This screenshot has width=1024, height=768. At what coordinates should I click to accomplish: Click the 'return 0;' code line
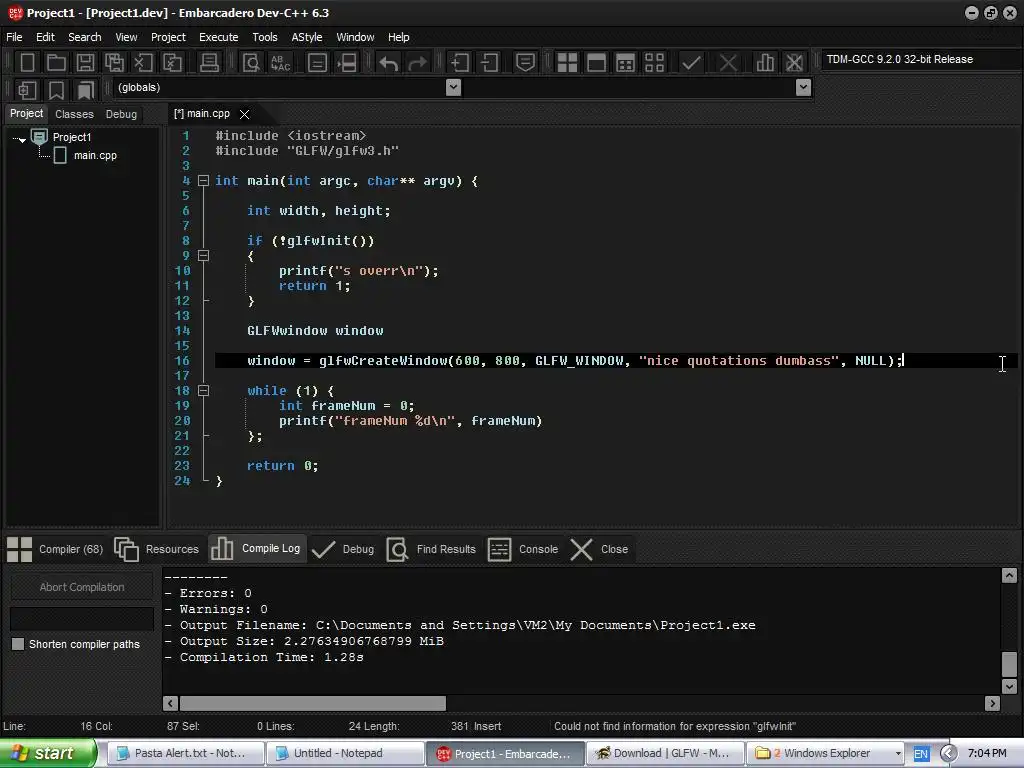click(282, 466)
